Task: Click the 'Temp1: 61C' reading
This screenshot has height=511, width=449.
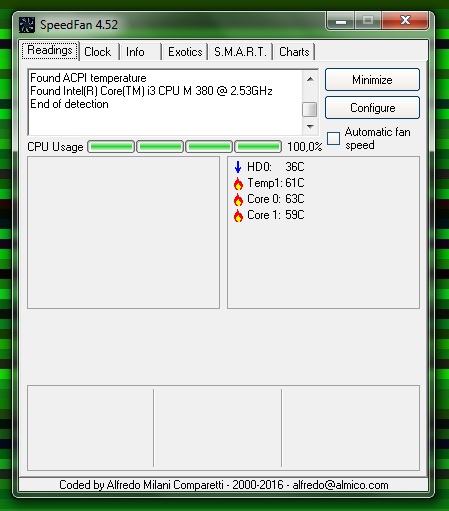Action: 276,183
